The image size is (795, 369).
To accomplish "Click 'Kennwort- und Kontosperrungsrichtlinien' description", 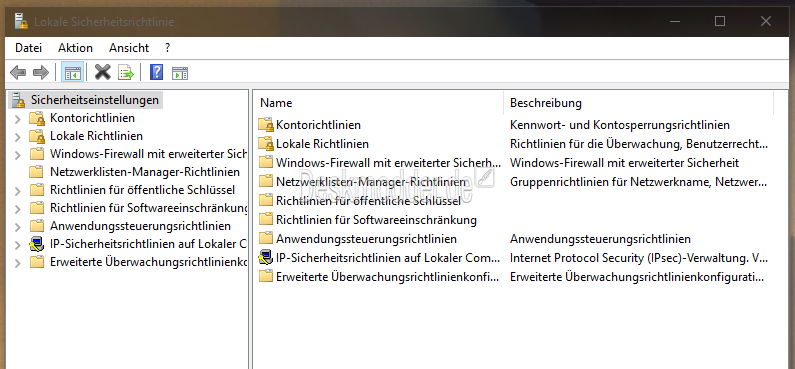I will [620, 125].
